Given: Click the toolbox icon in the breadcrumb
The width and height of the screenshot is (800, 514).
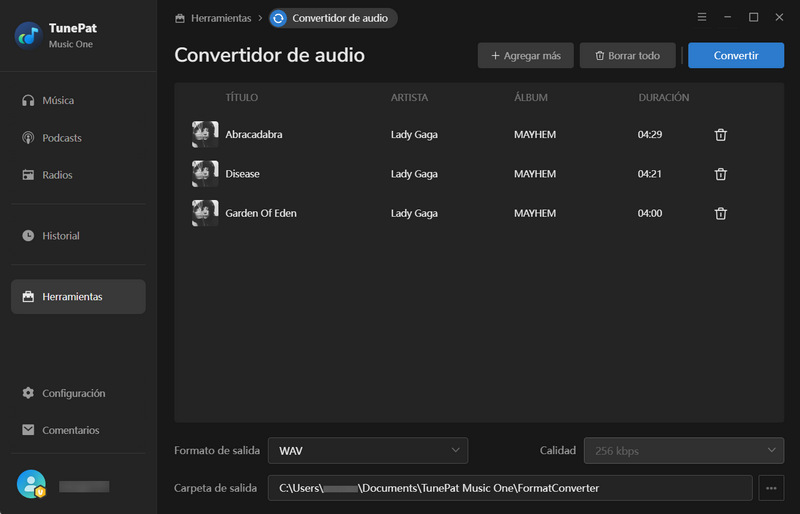Looking at the screenshot, I should pos(180,18).
